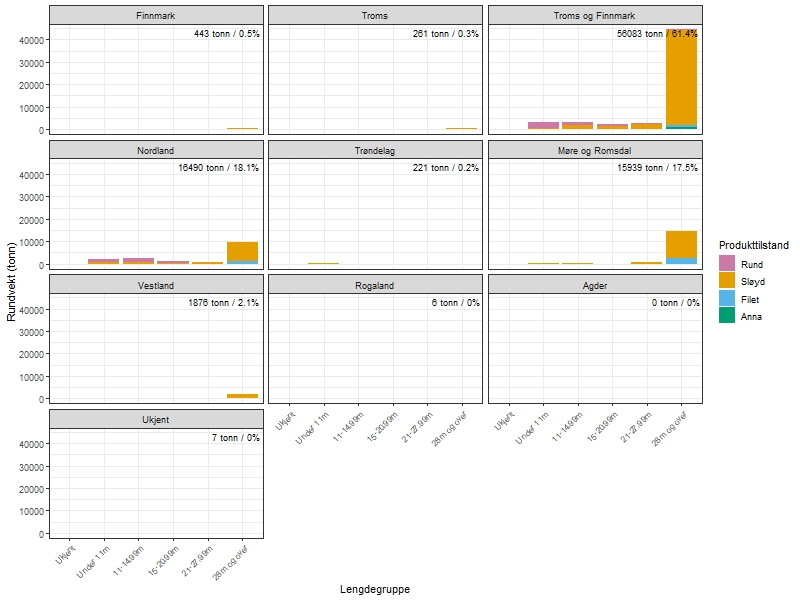Click the Lengdegruppe x-axis title
Screen dimensions: 800x600
coord(375,589)
